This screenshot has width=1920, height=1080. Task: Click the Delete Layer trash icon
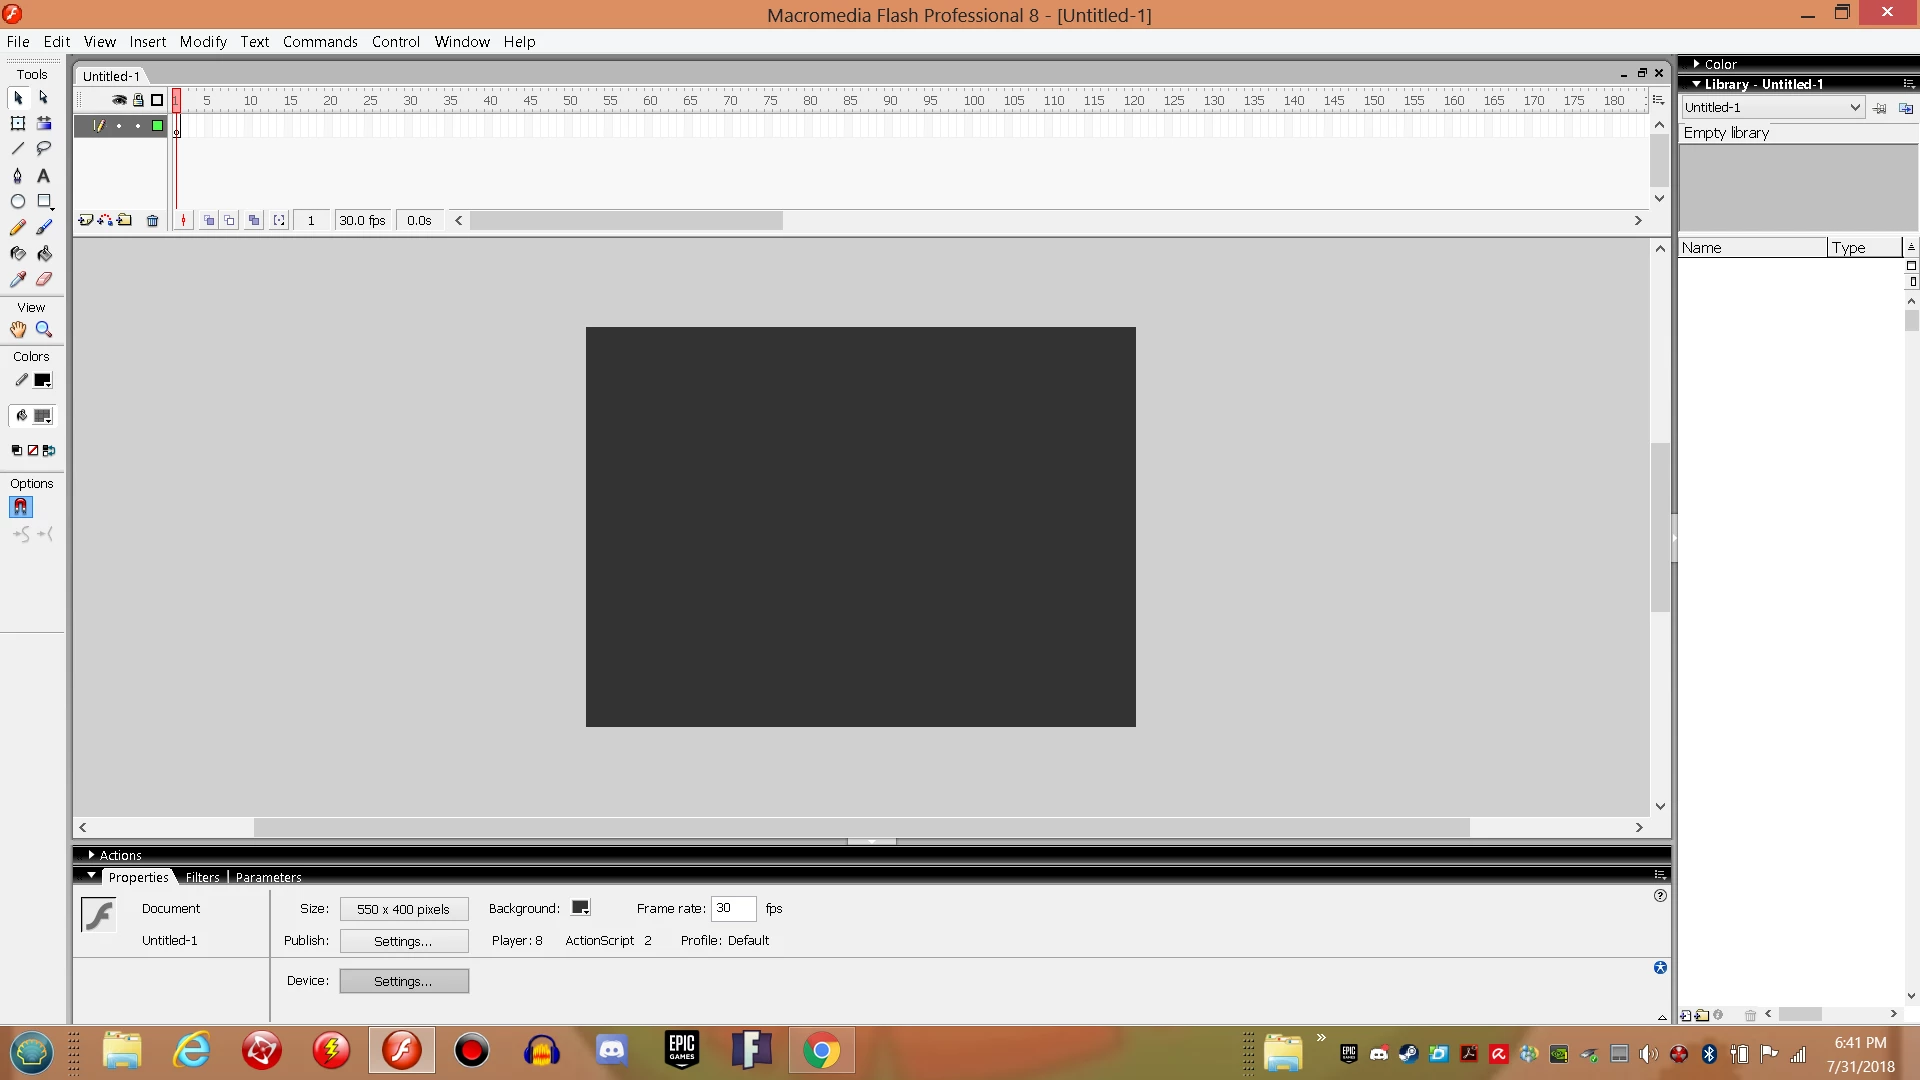pyautogui.click(x=152, y=221)
